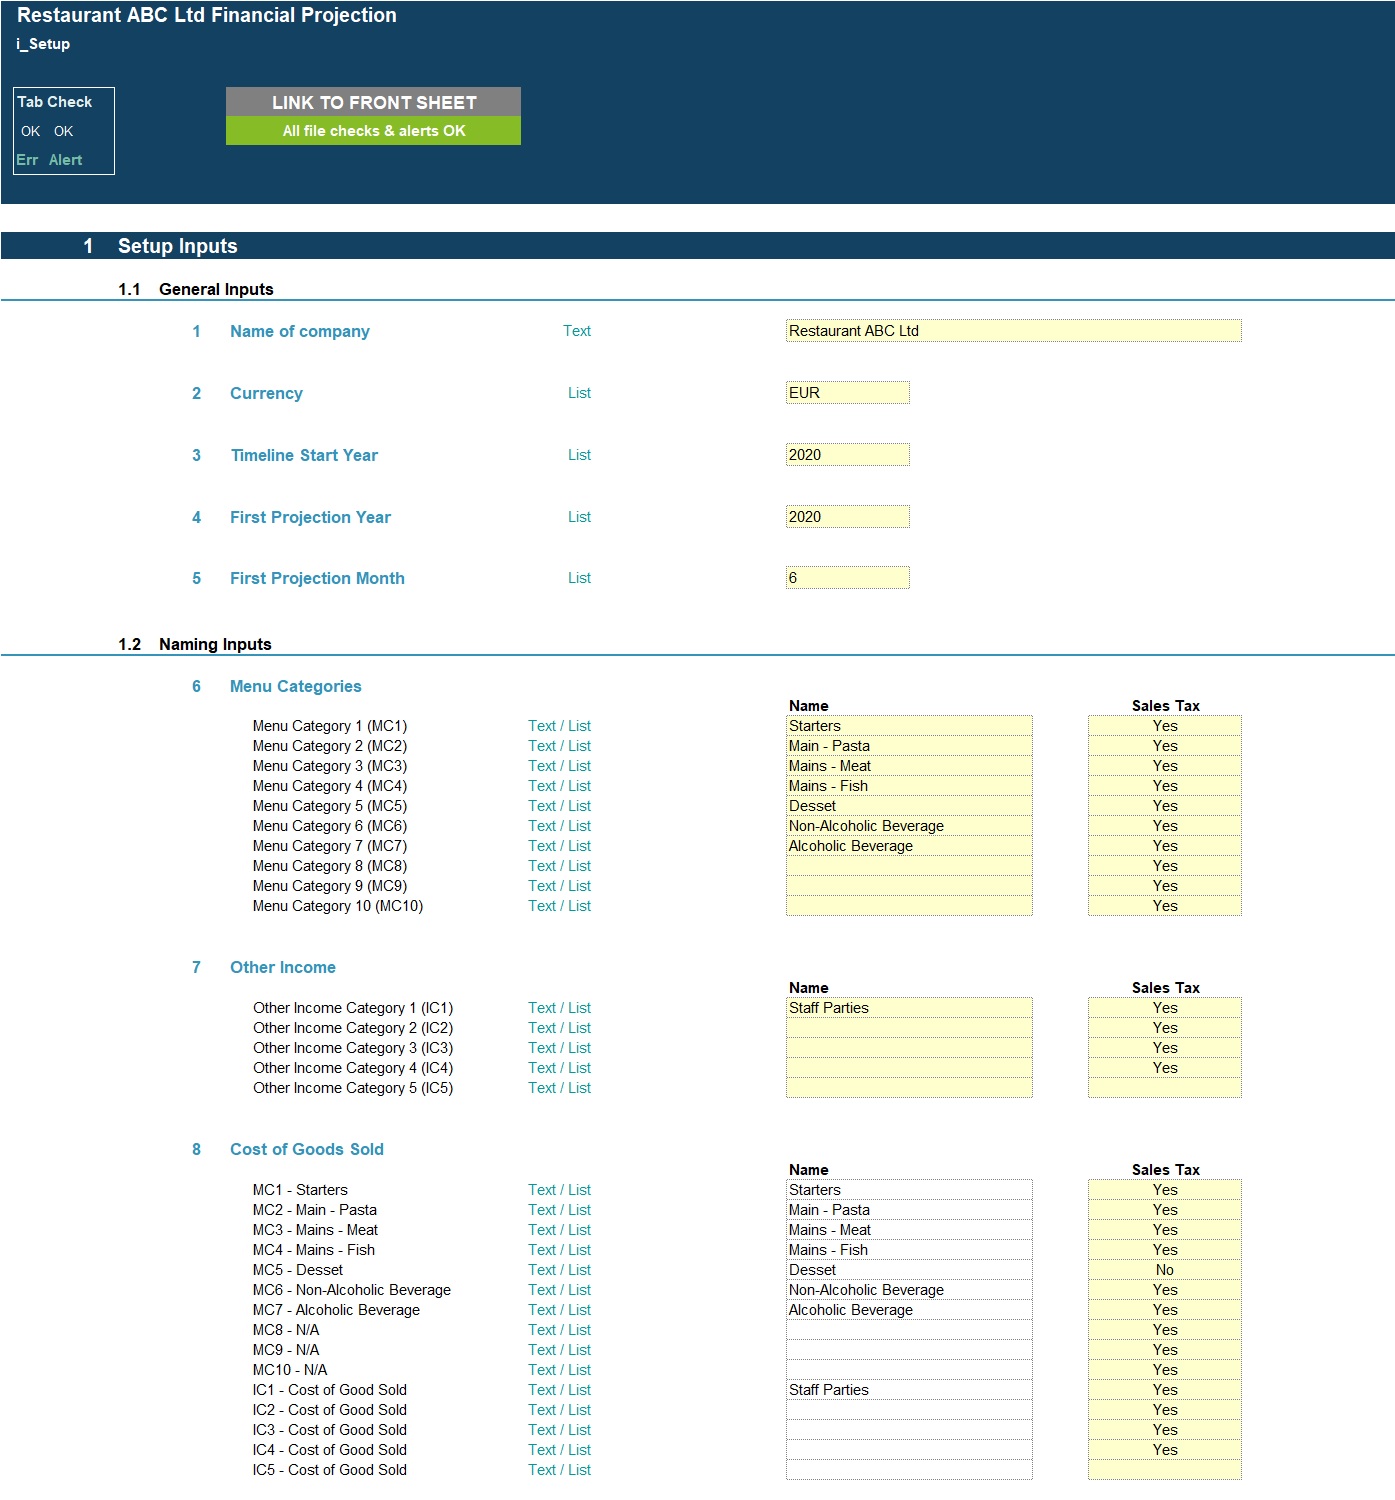The width and height of the screenshot is (1395, 1500).
Task: Open the First Projection Month list cell
Action: tap(847, 578)
